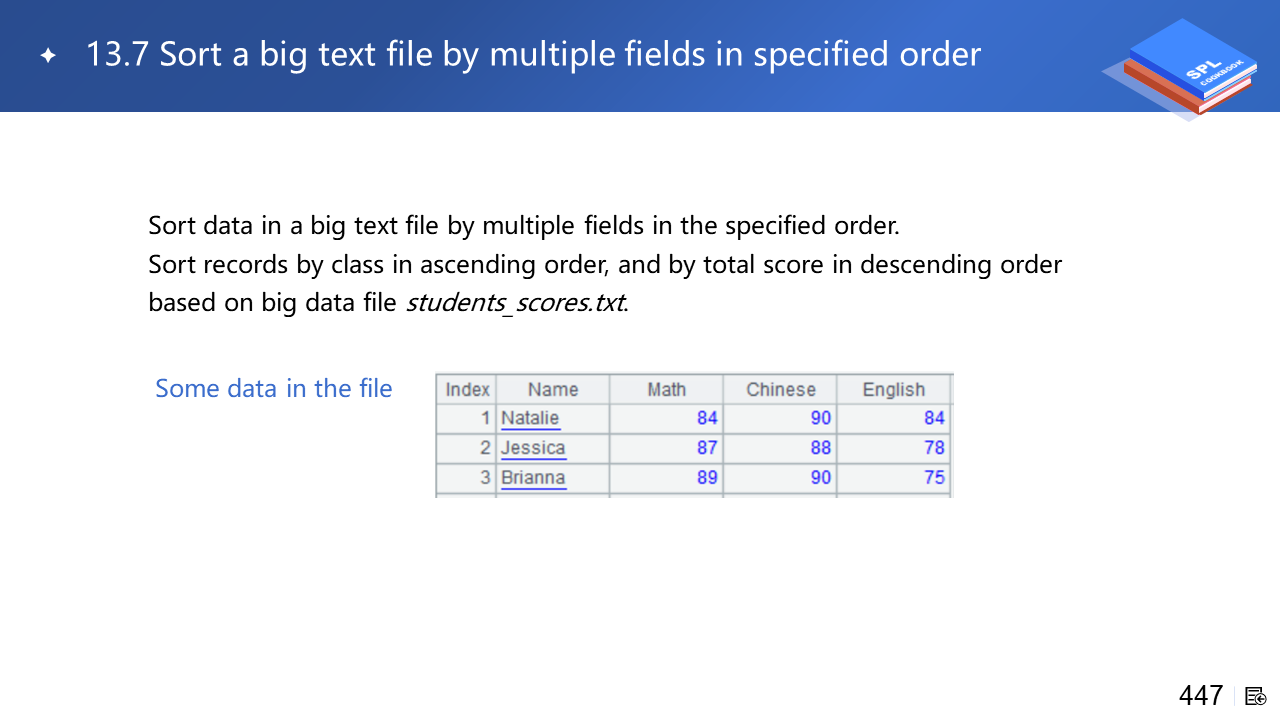Click the document-with-arrow icon beside page number
1280x720 pixels.
[1256, 696]
